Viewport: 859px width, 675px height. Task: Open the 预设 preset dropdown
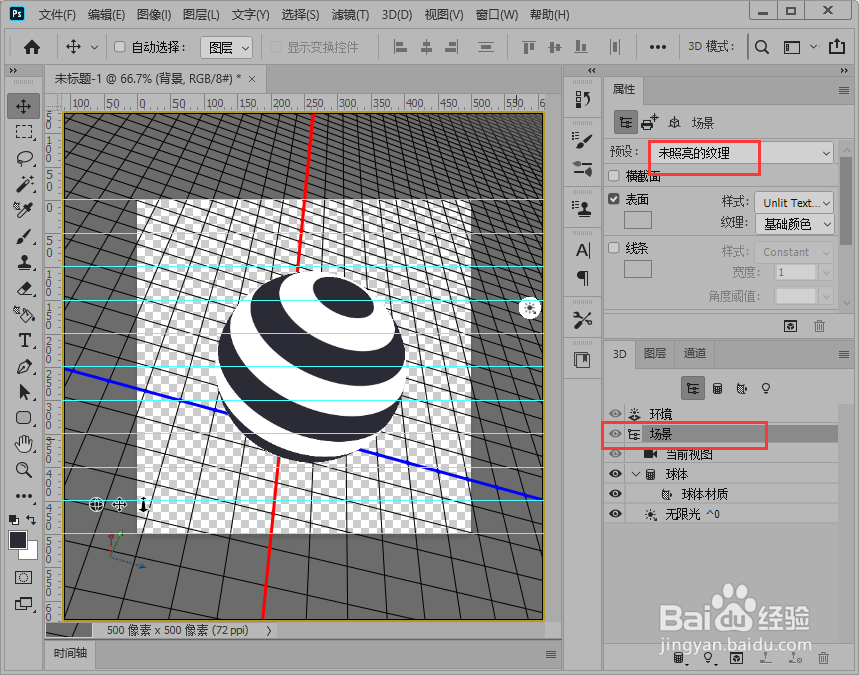pyautogui.click(x=741, y=153)
